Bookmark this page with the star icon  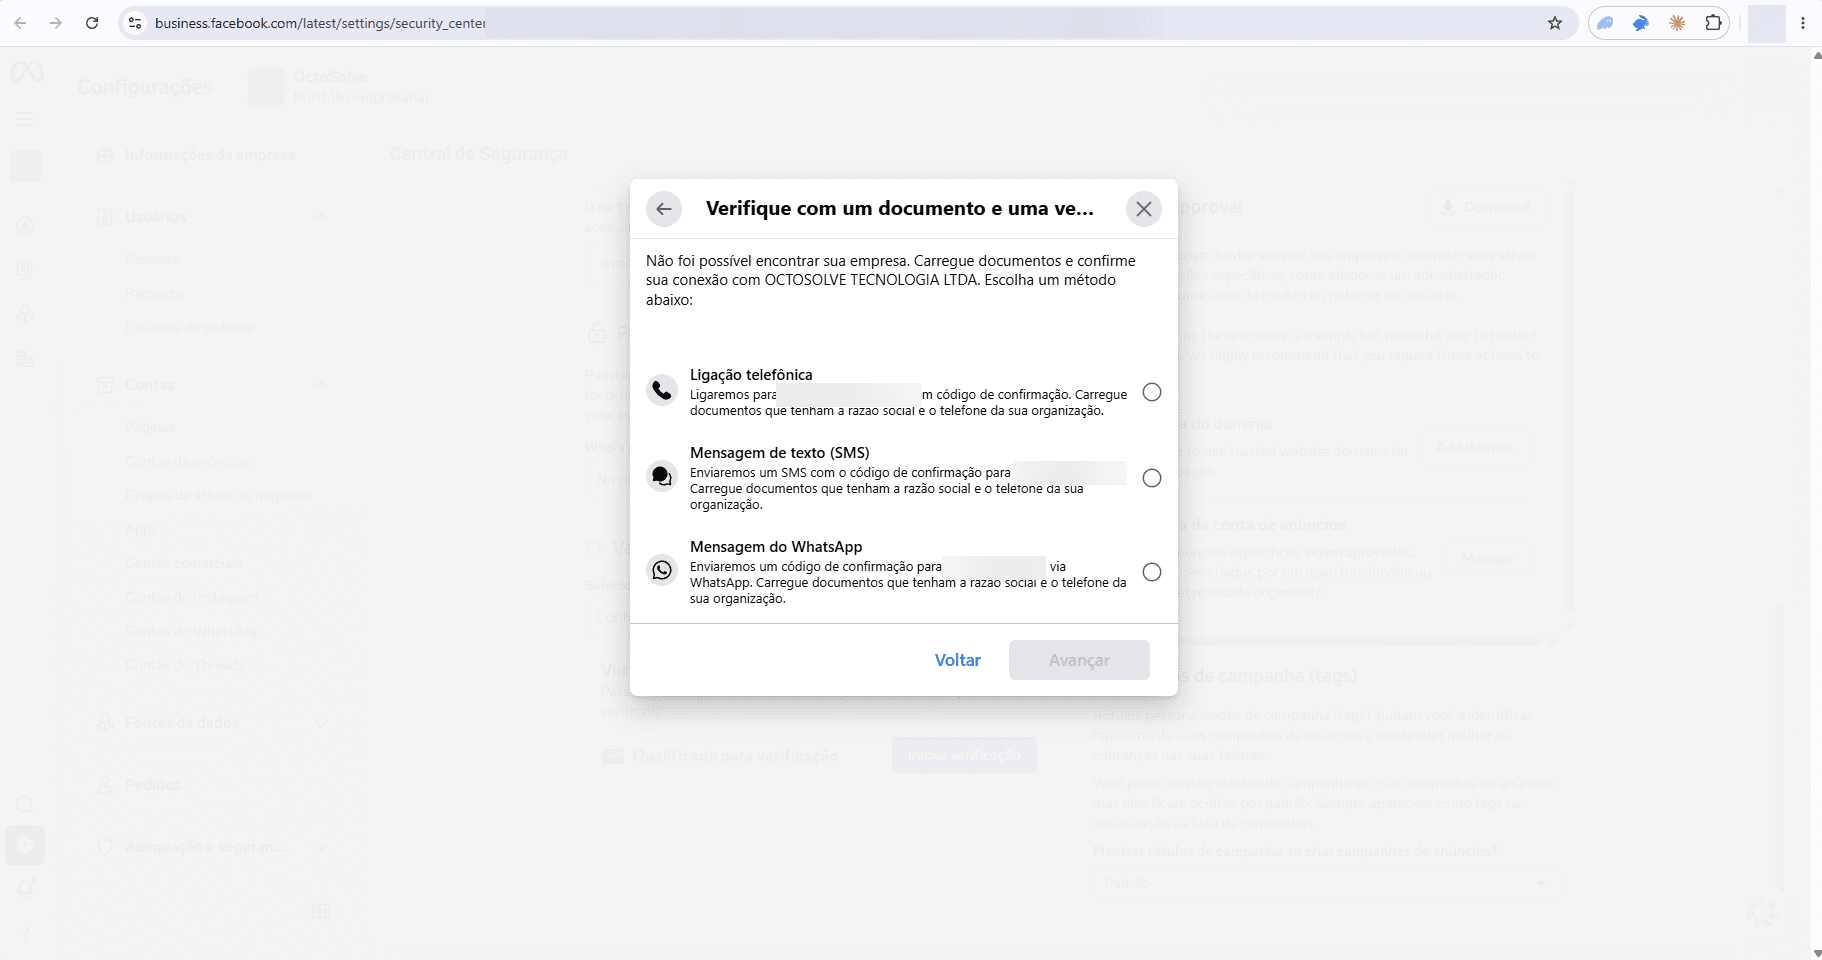[1555, 23]
